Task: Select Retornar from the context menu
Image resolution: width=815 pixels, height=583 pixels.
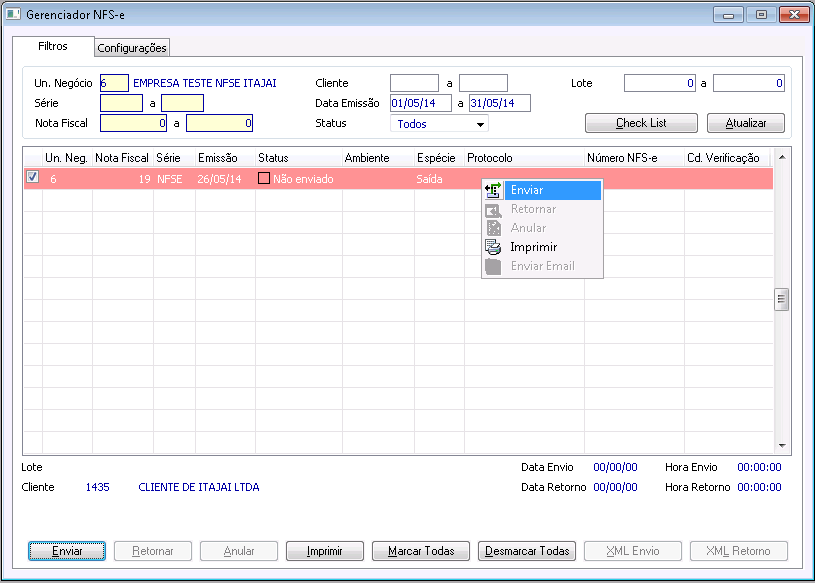Action: coord(542,209)
